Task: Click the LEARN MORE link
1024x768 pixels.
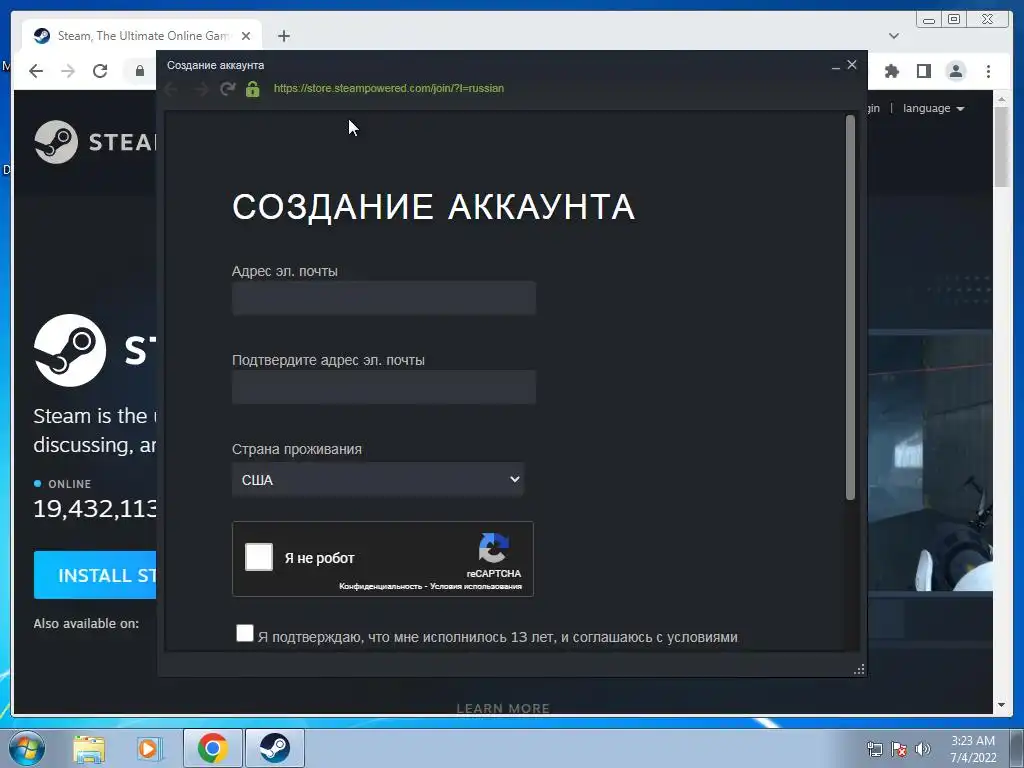Action: (x=503, y=709)
